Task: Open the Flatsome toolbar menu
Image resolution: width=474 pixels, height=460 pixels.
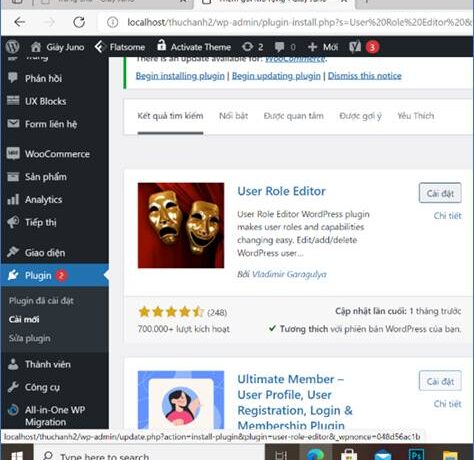Action: [119, 47]
